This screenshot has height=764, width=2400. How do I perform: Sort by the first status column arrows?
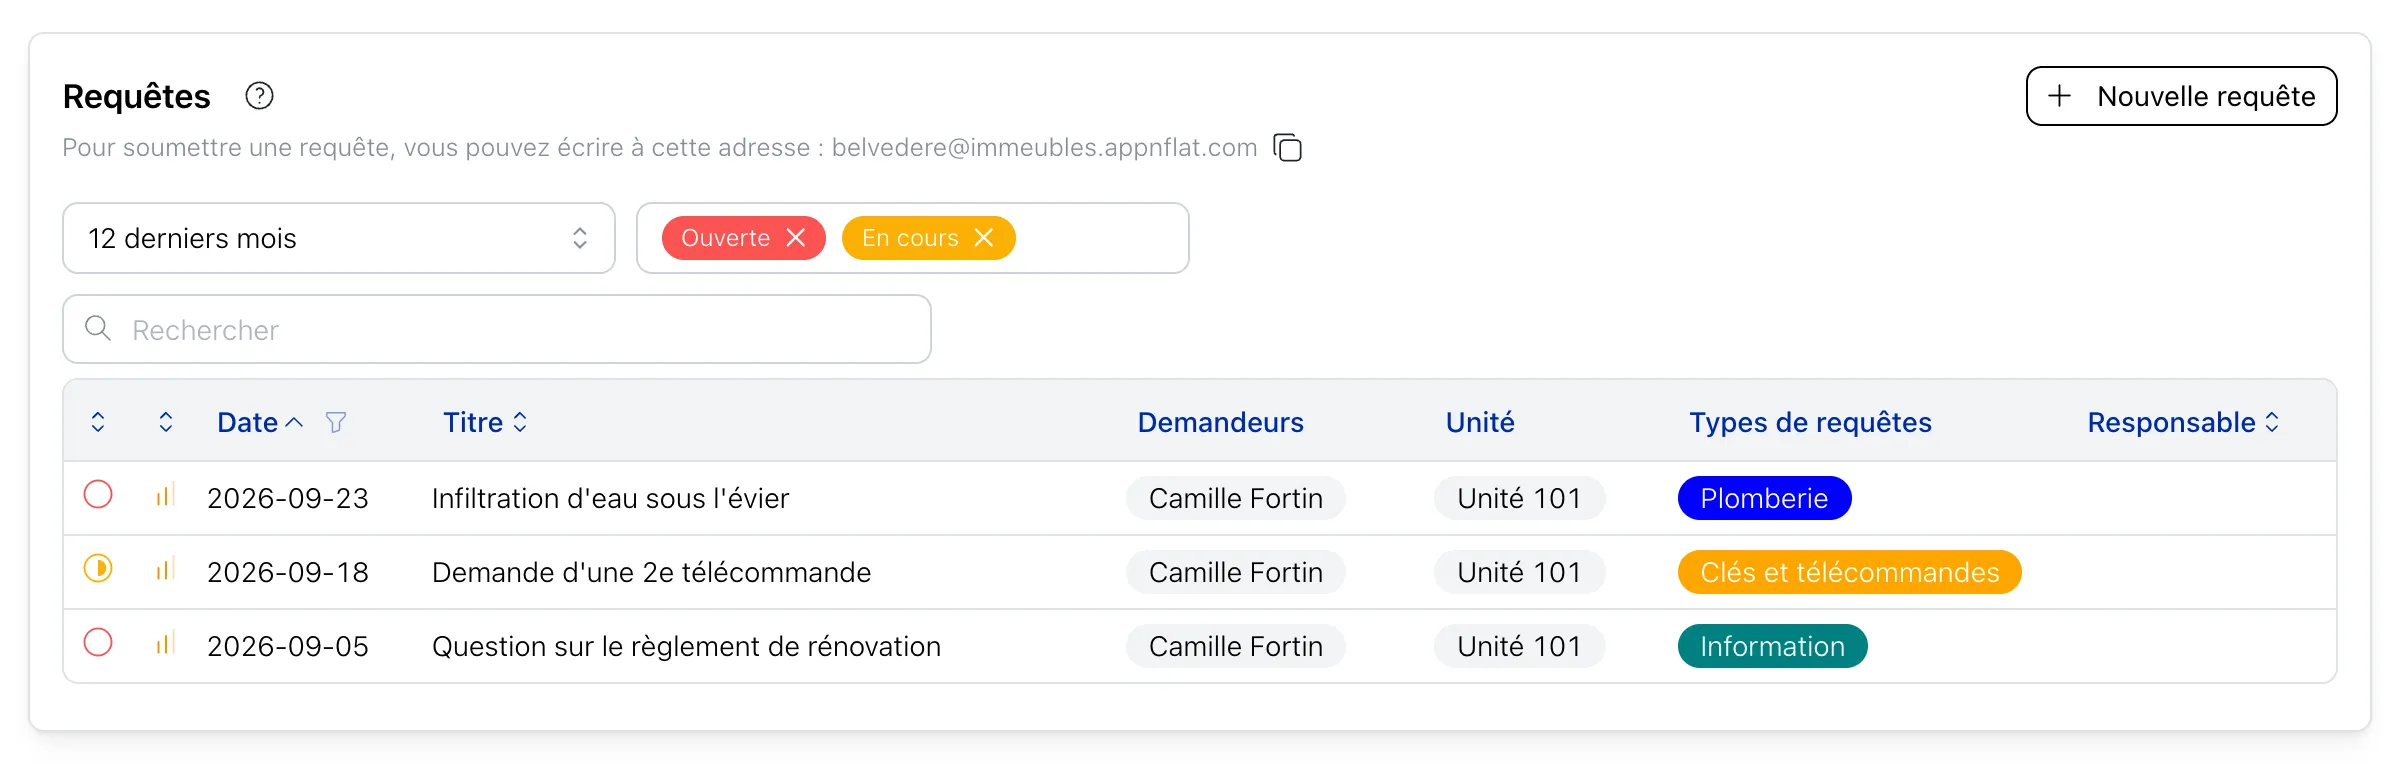pos(98,422)
